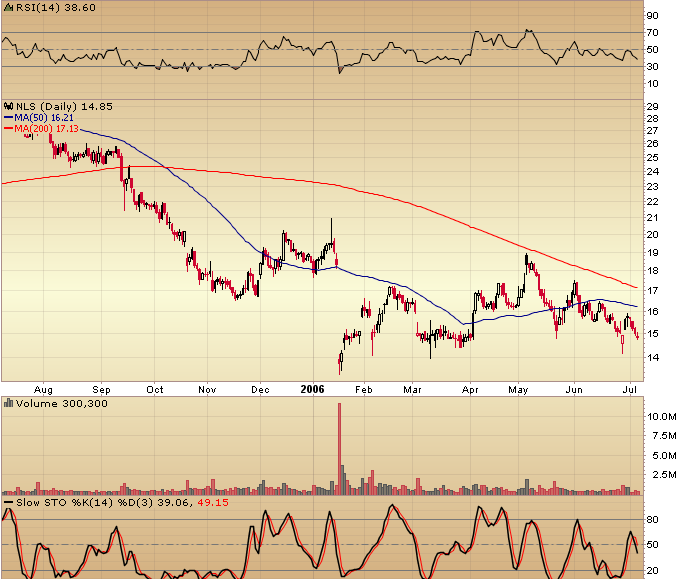Click the Feb month label
Viewport: 680px width, 579px height.
tap(364, 389)
